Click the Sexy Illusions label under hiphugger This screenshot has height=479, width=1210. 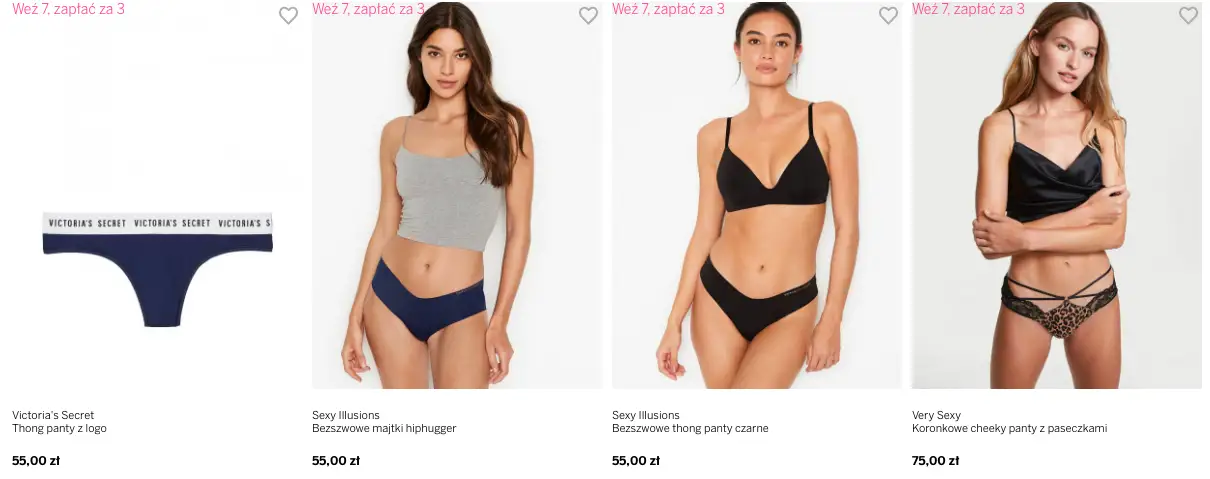pyautogui.click(x=346, y=415)
